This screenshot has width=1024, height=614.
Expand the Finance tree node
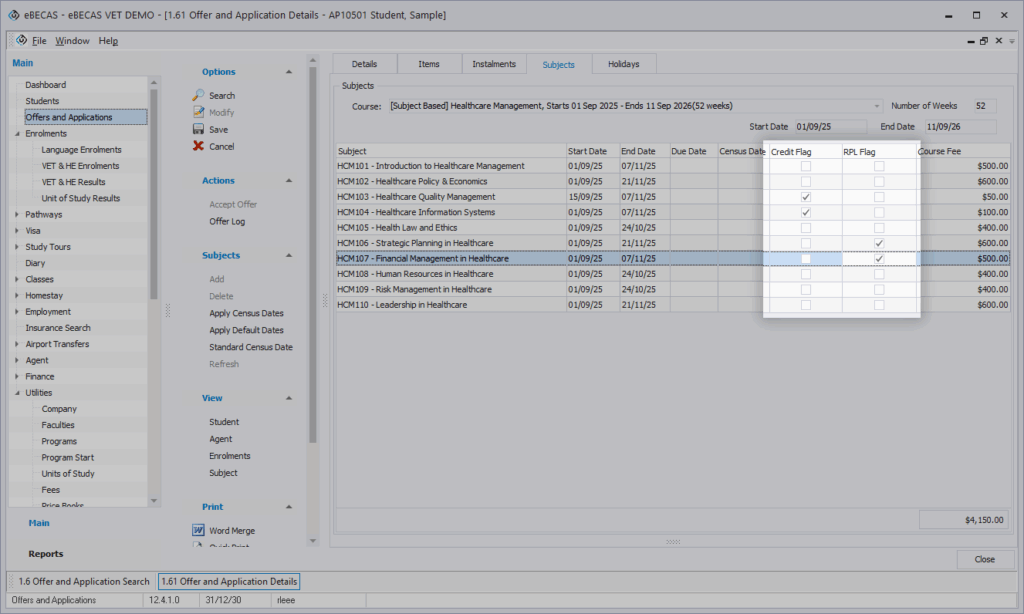click(x=18, y=376)
